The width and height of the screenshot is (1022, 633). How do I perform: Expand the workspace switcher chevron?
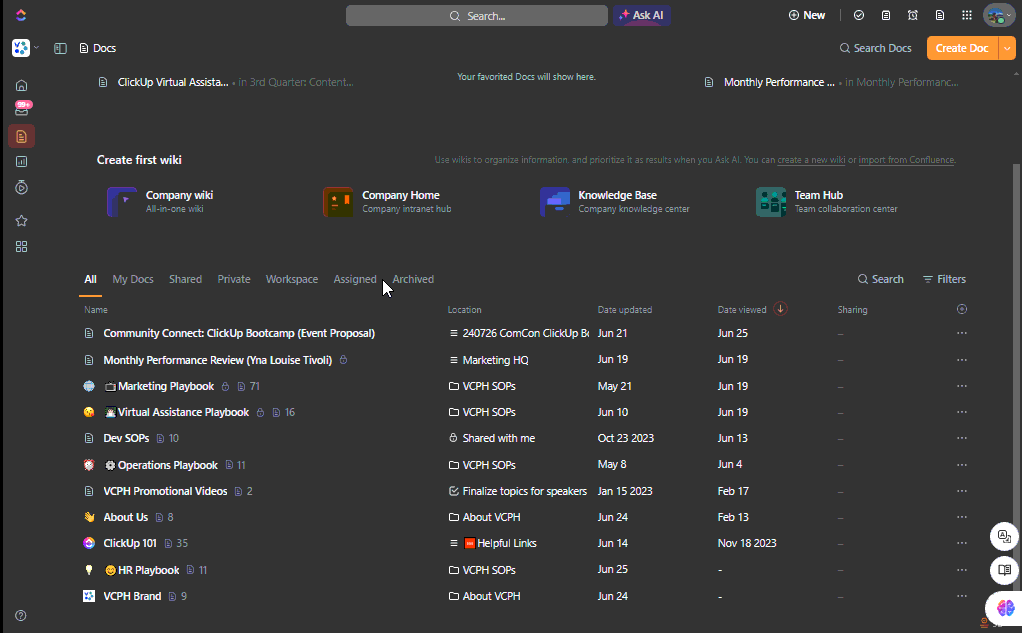36,48
